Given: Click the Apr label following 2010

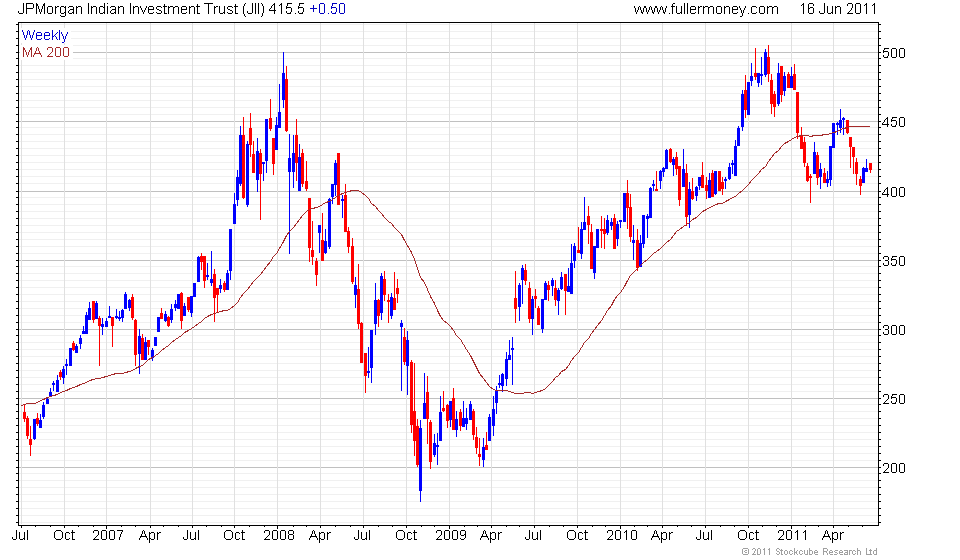Looking at the screenshot, I should (662, 536).
